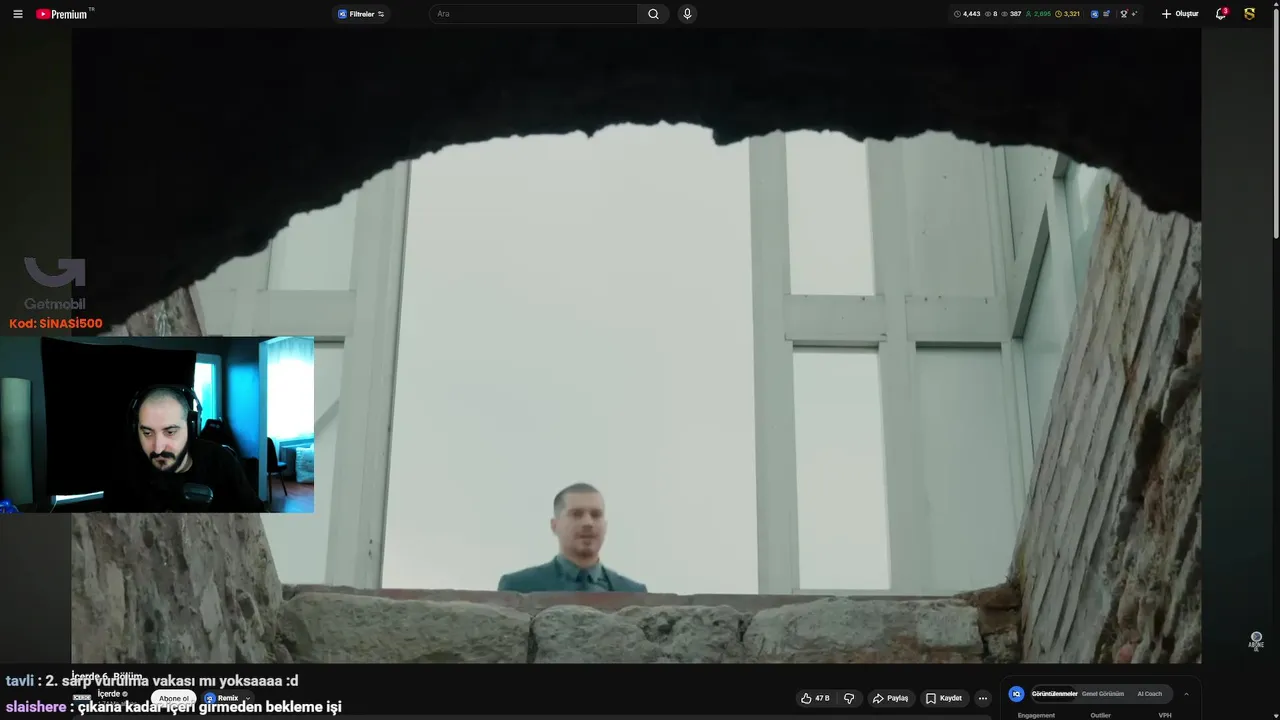Select the Görüntülenmeler tab
1280x720 pixels.
1054,694
